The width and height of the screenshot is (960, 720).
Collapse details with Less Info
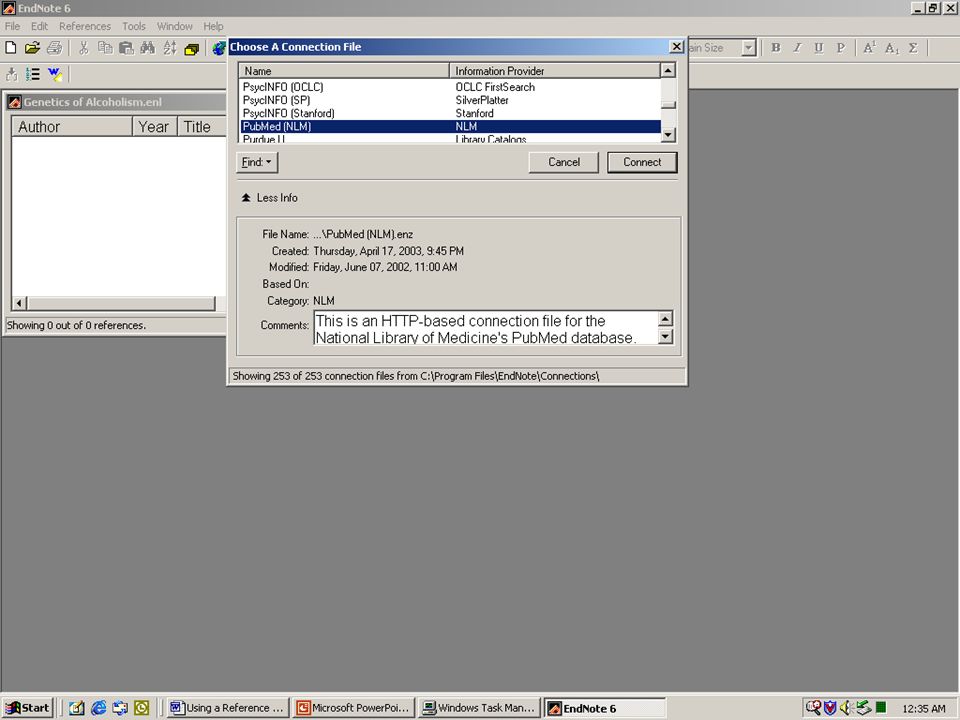[269, 198]
